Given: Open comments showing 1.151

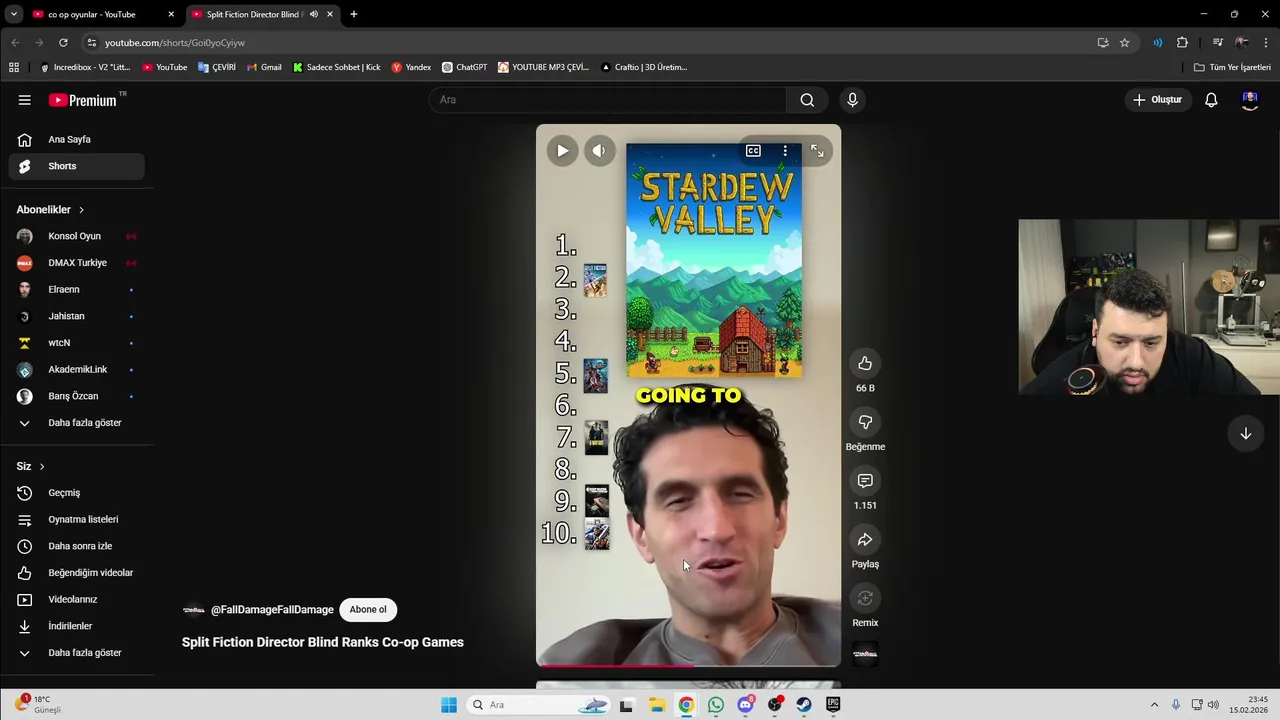Looking at the screenshot, I should click(x=865, y=481).
